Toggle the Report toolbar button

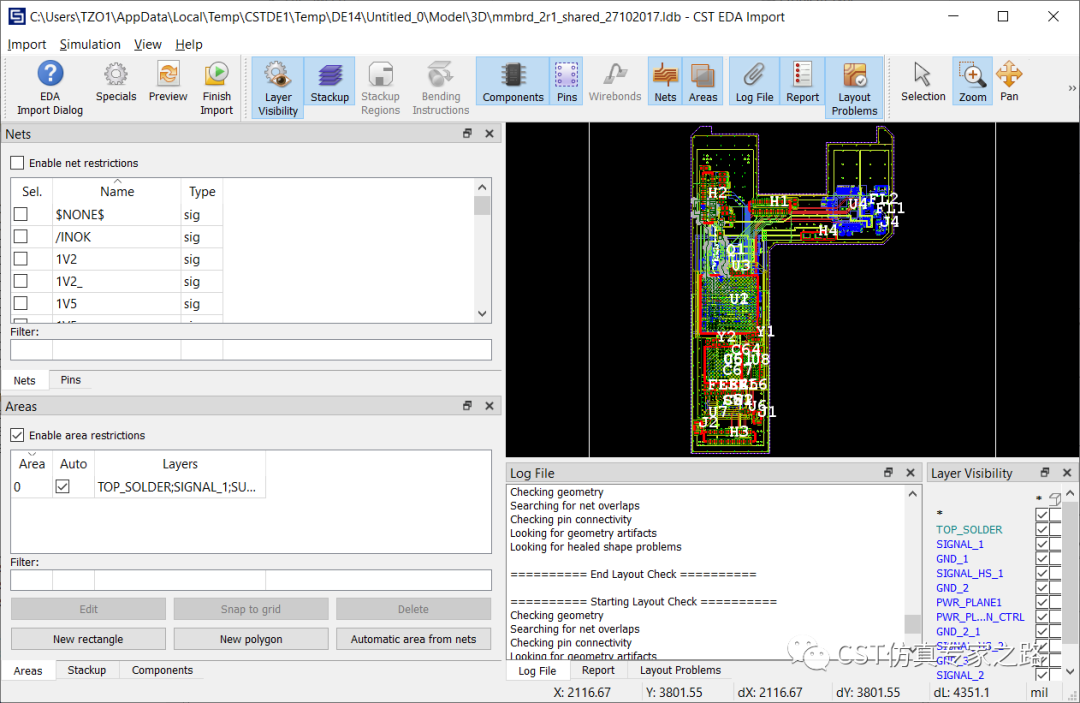(x=802, y=83)
